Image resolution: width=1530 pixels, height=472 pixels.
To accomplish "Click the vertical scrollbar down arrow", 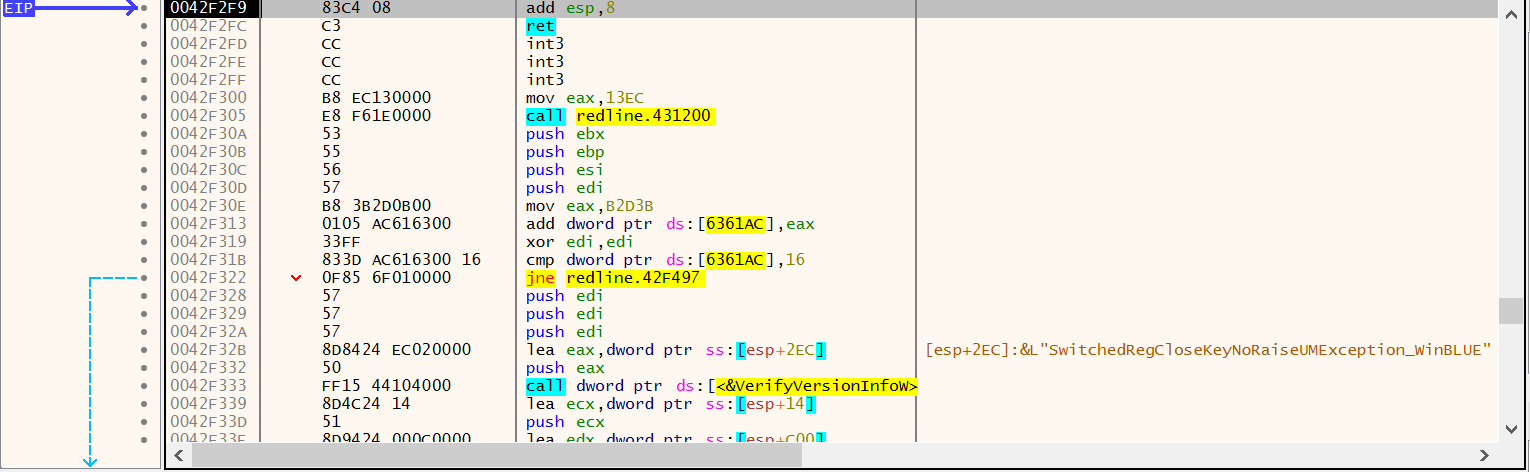I will coord(1511,429).
